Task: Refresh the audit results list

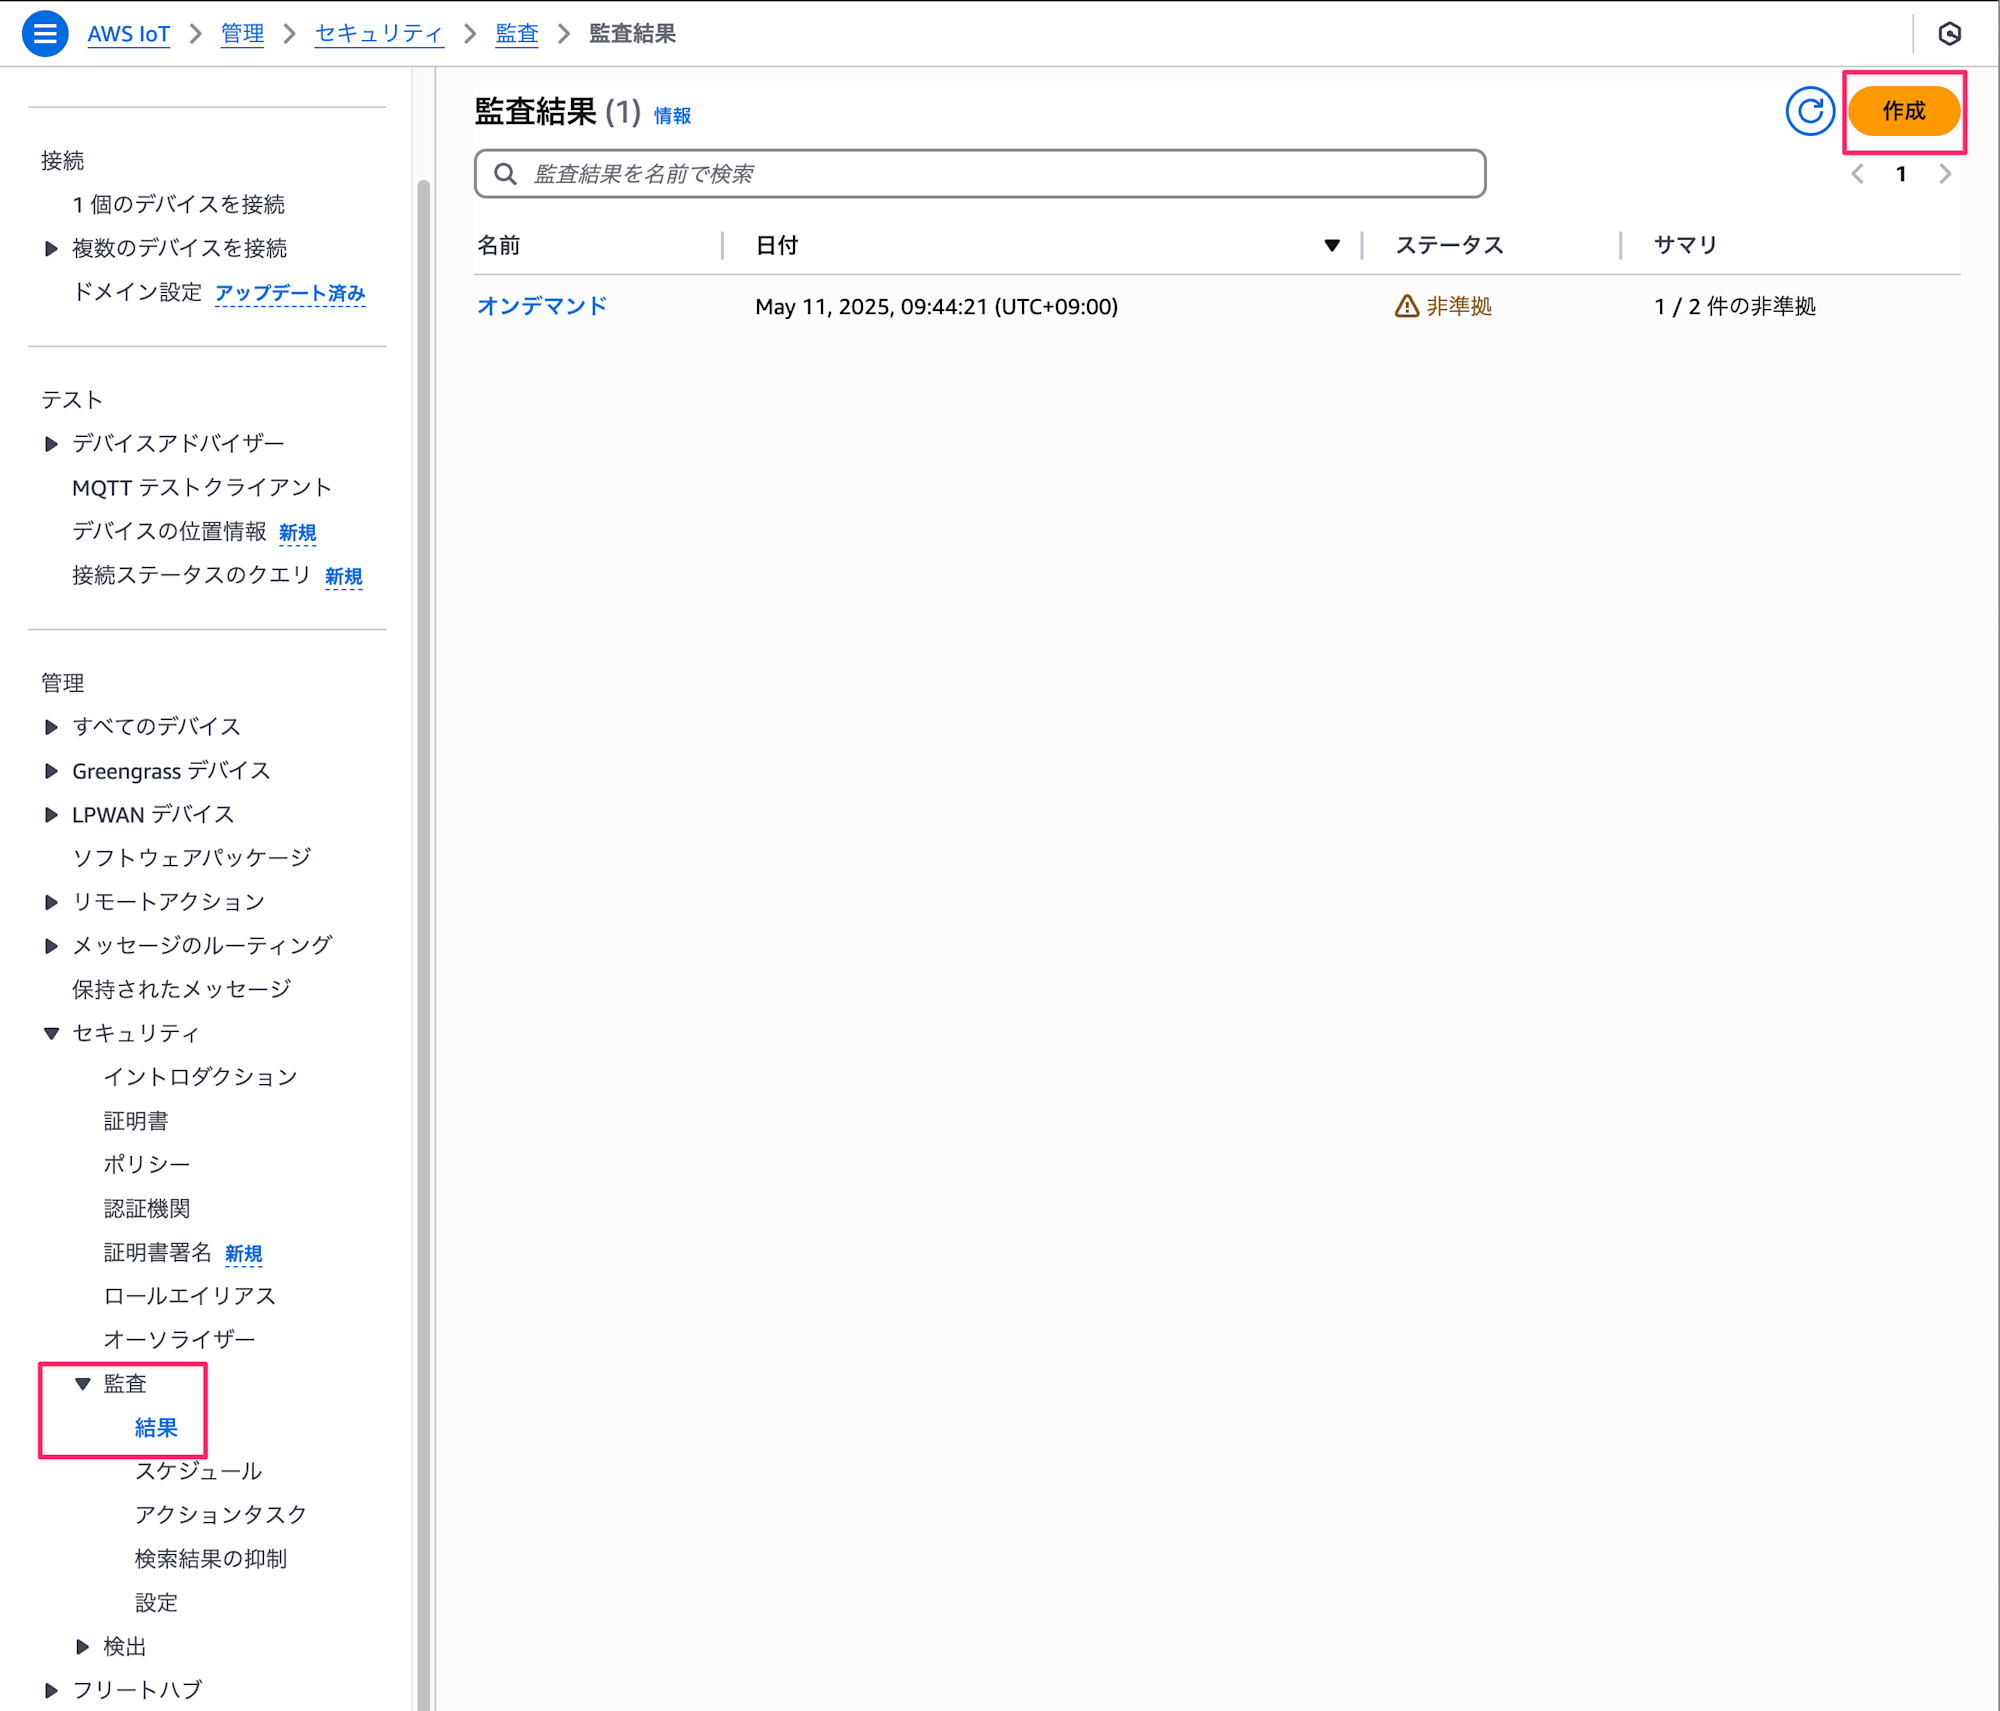Action: tap(1810, 111)
